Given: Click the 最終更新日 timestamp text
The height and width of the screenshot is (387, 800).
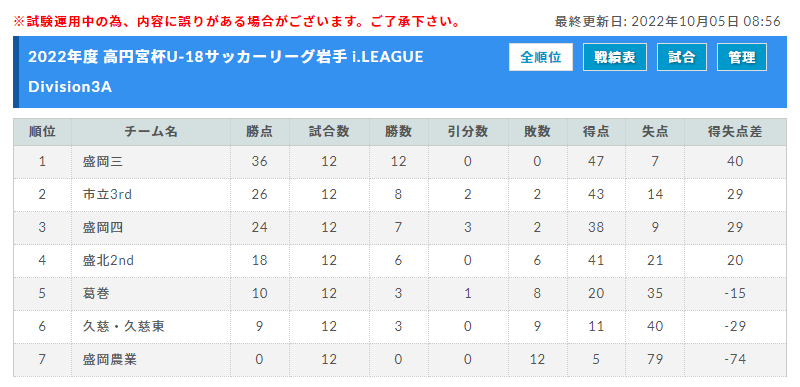Looking at the screenshot, I should [668, 21].
